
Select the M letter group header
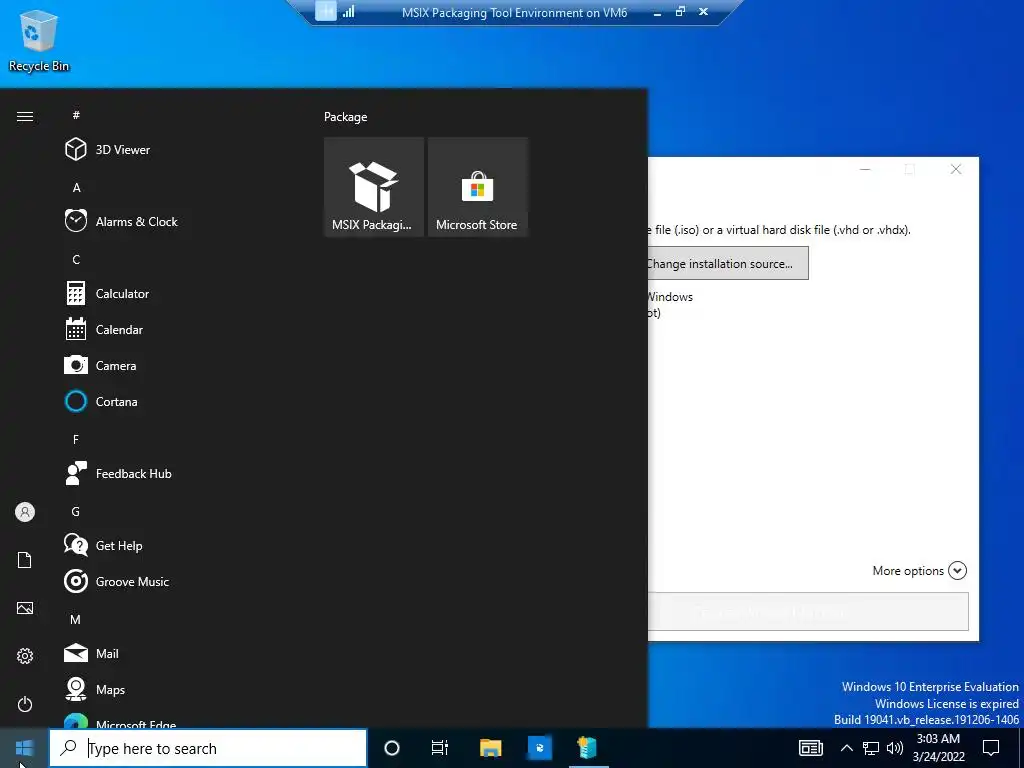[x=76, y=619]
